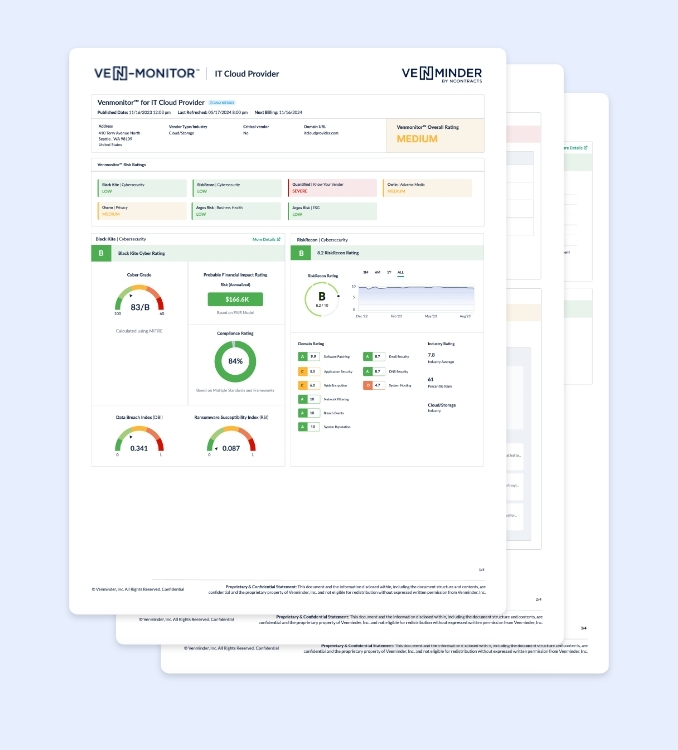Click the Venminder by Ncontracts logo
The image size is (678, 750).
pos(441,74)
